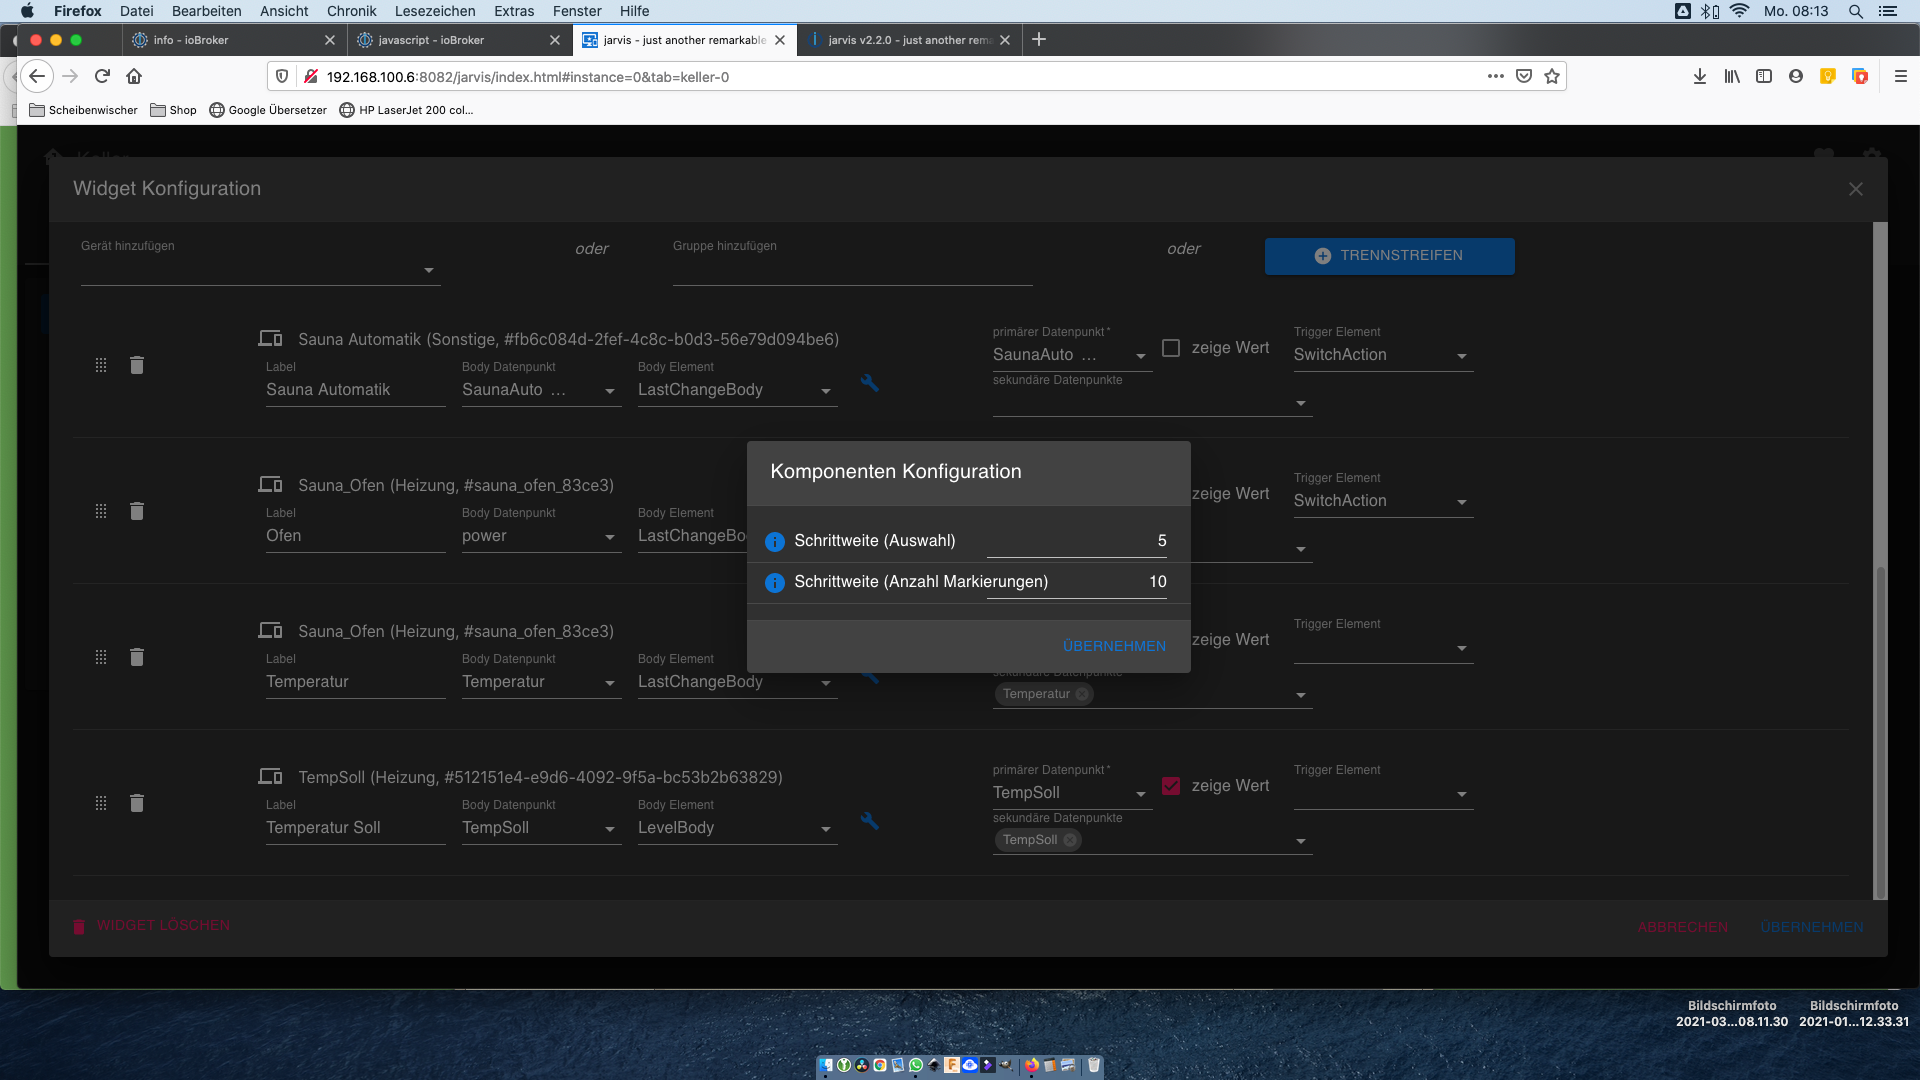Delete the Ofen labeled device row
1920x1080 pixels.
[137, 511]
